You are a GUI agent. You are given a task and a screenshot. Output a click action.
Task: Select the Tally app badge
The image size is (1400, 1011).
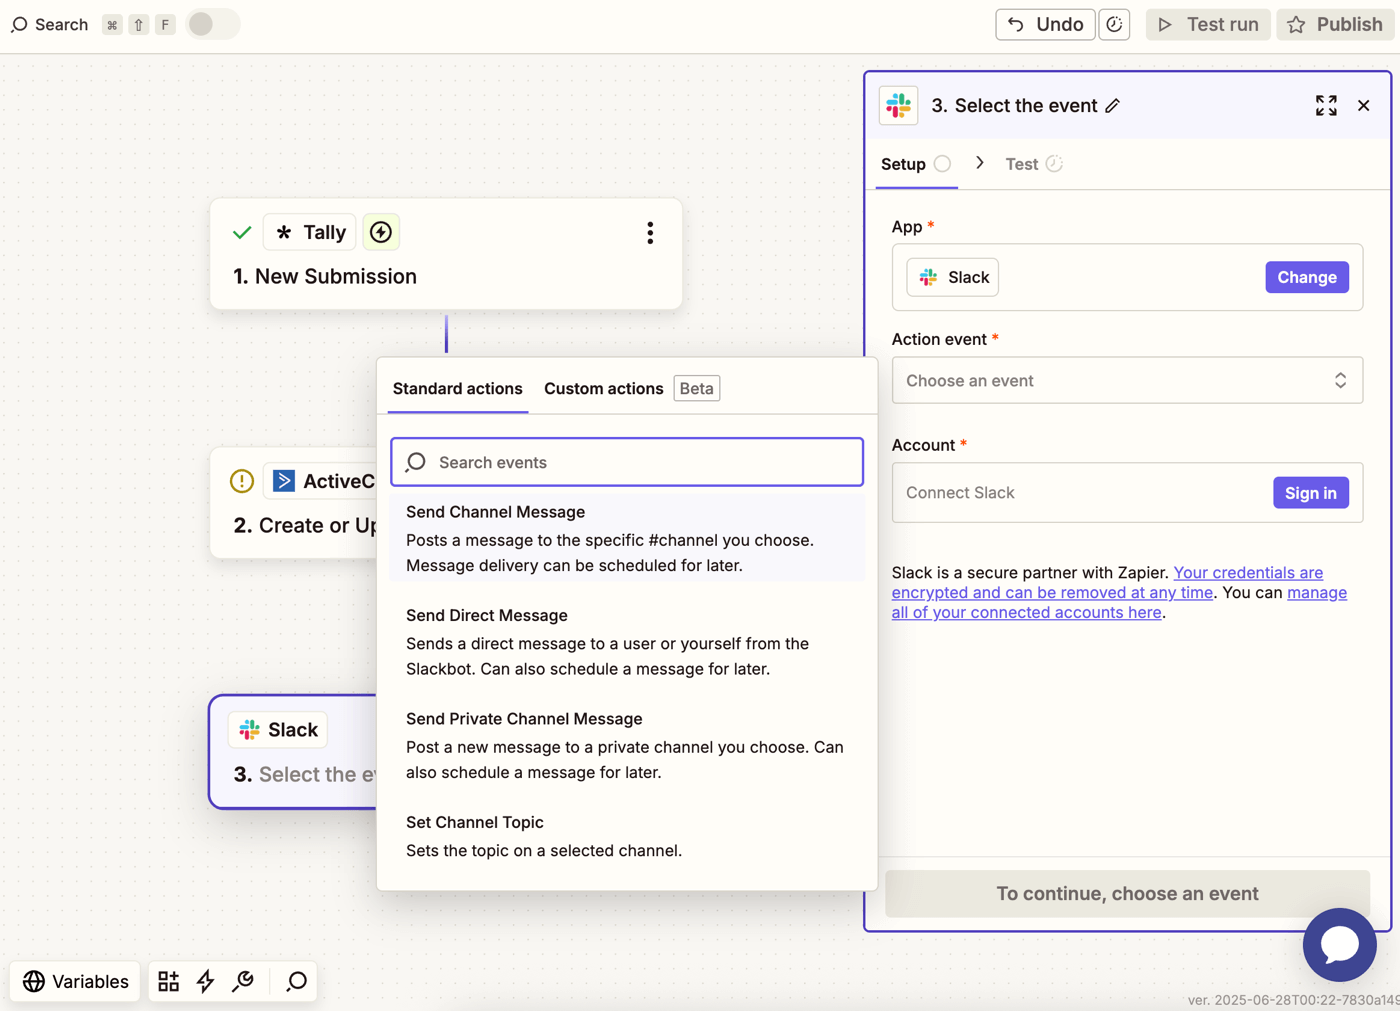310,232
